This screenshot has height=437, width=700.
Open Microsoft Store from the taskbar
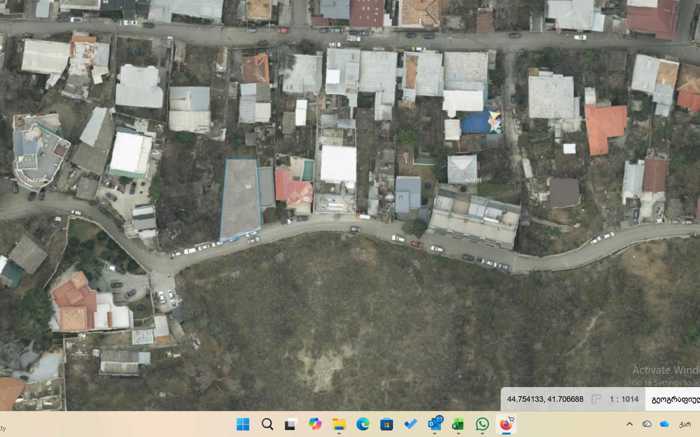[387, 424]
